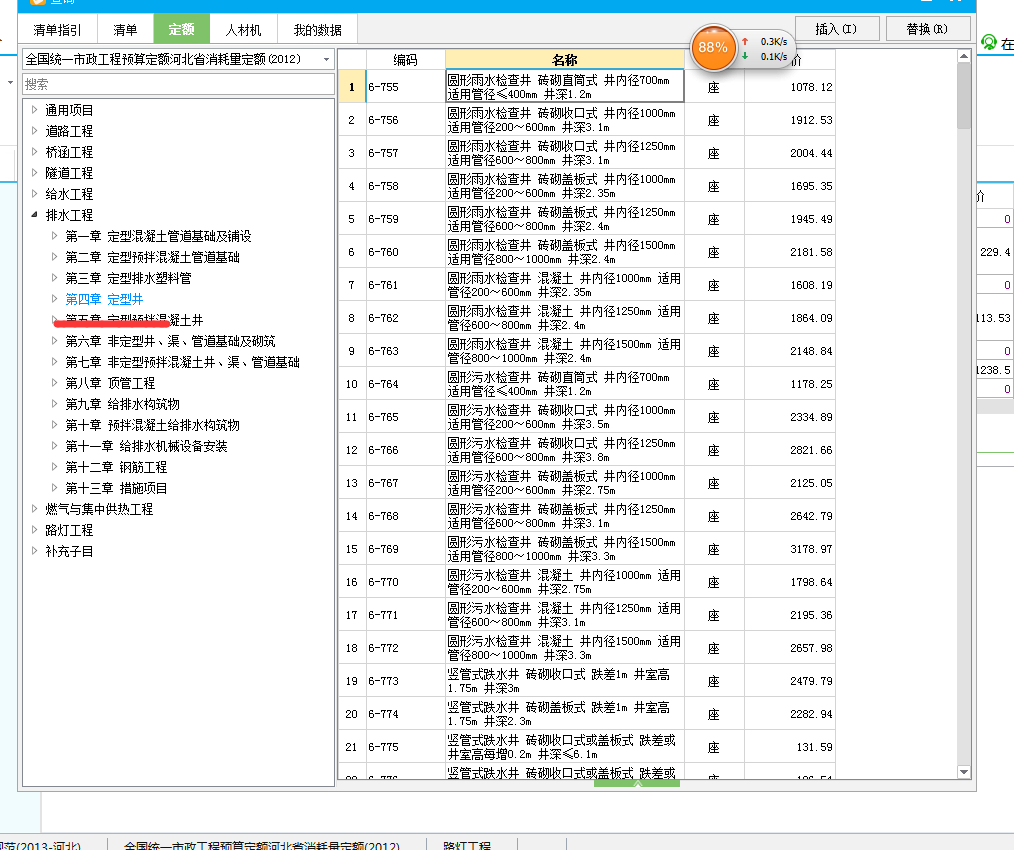Expand the 通用项目 tree node
Screen dimensions: 1014x850
tap(35, 110)
